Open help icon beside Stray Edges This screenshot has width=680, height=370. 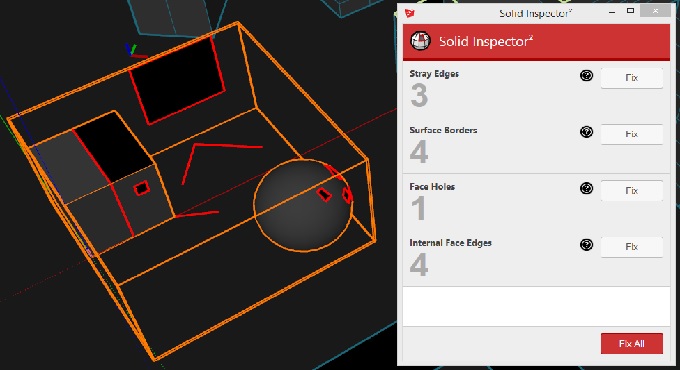586,76
